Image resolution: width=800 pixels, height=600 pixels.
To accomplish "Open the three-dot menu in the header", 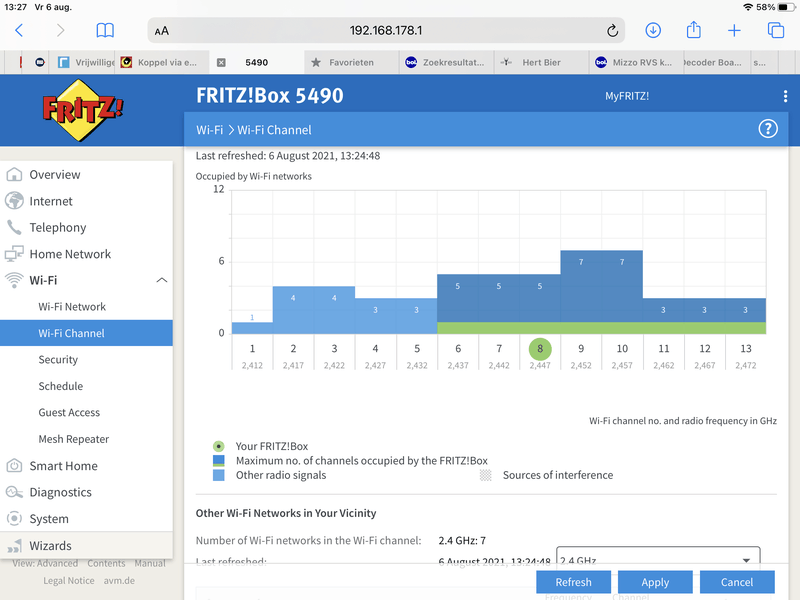I will (785, 96).
